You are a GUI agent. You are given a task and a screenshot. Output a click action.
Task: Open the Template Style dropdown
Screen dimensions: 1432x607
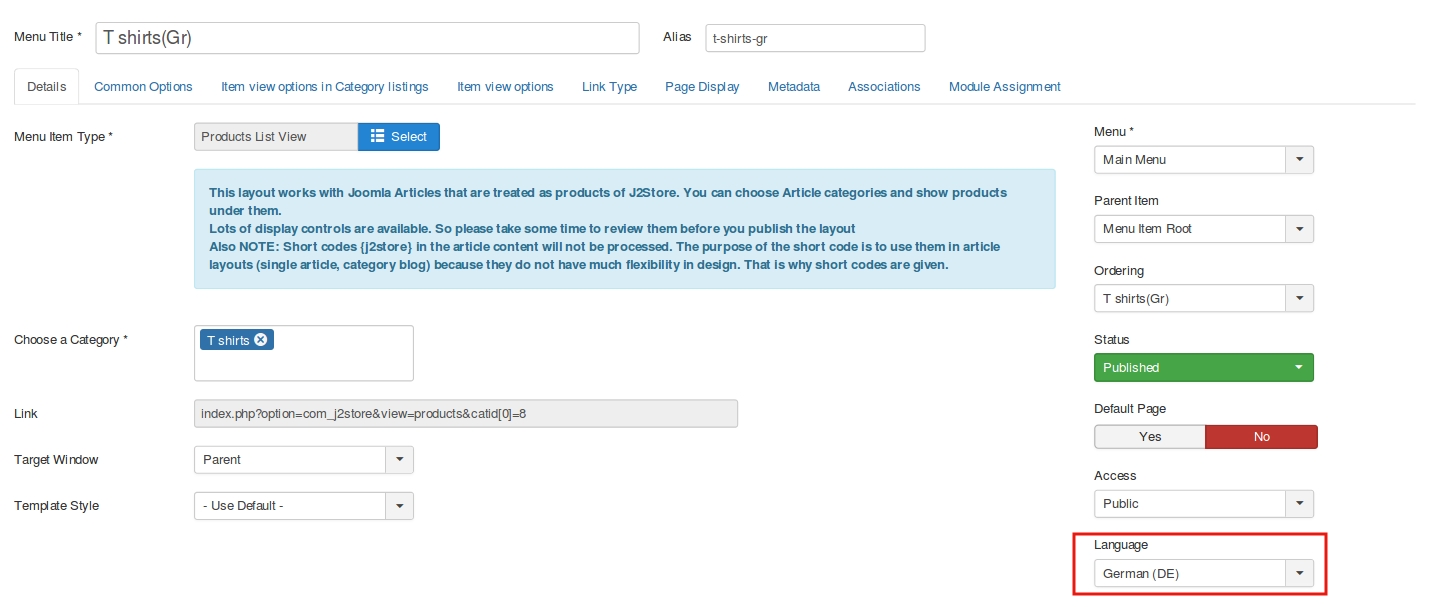303,506
